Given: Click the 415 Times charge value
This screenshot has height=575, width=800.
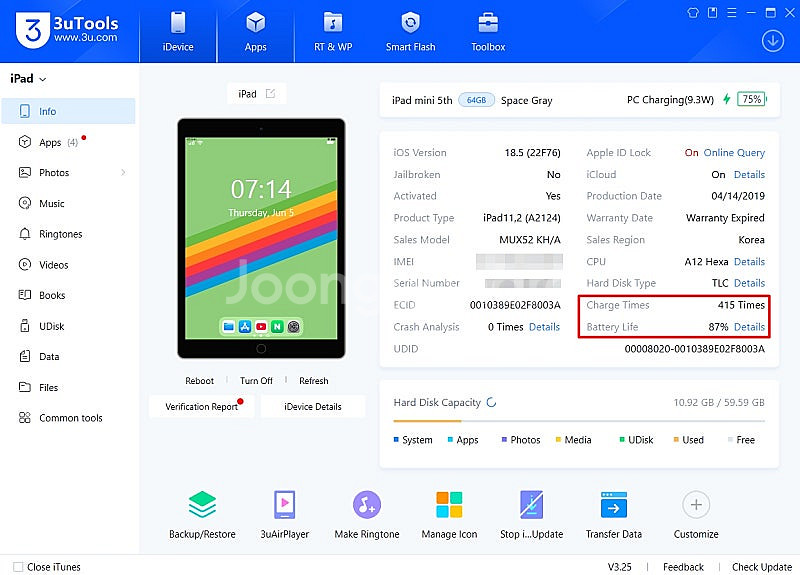Looking at the screenshot, I should (741, 305).
